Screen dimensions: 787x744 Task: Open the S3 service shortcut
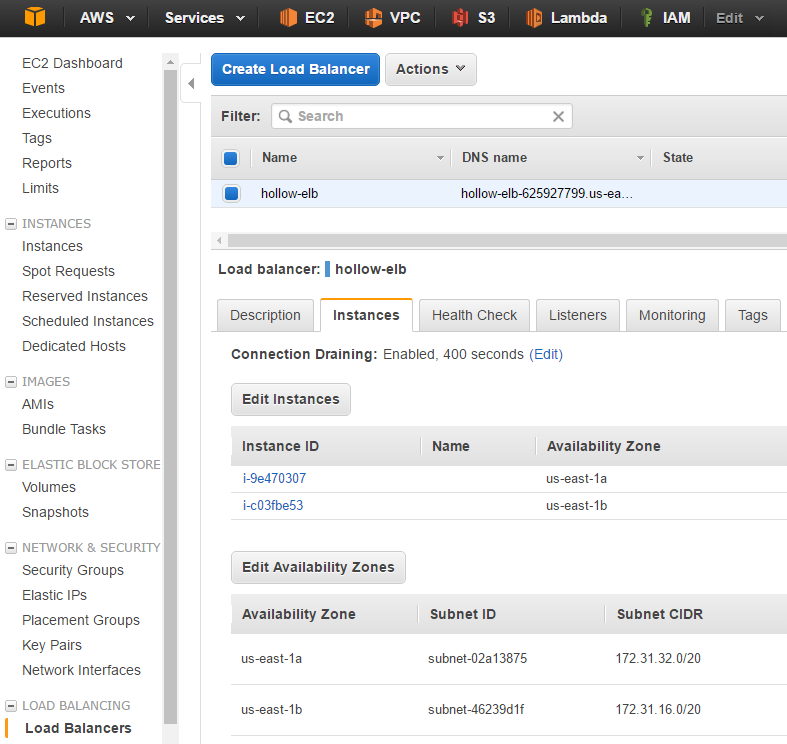click(x=473, y=18)
